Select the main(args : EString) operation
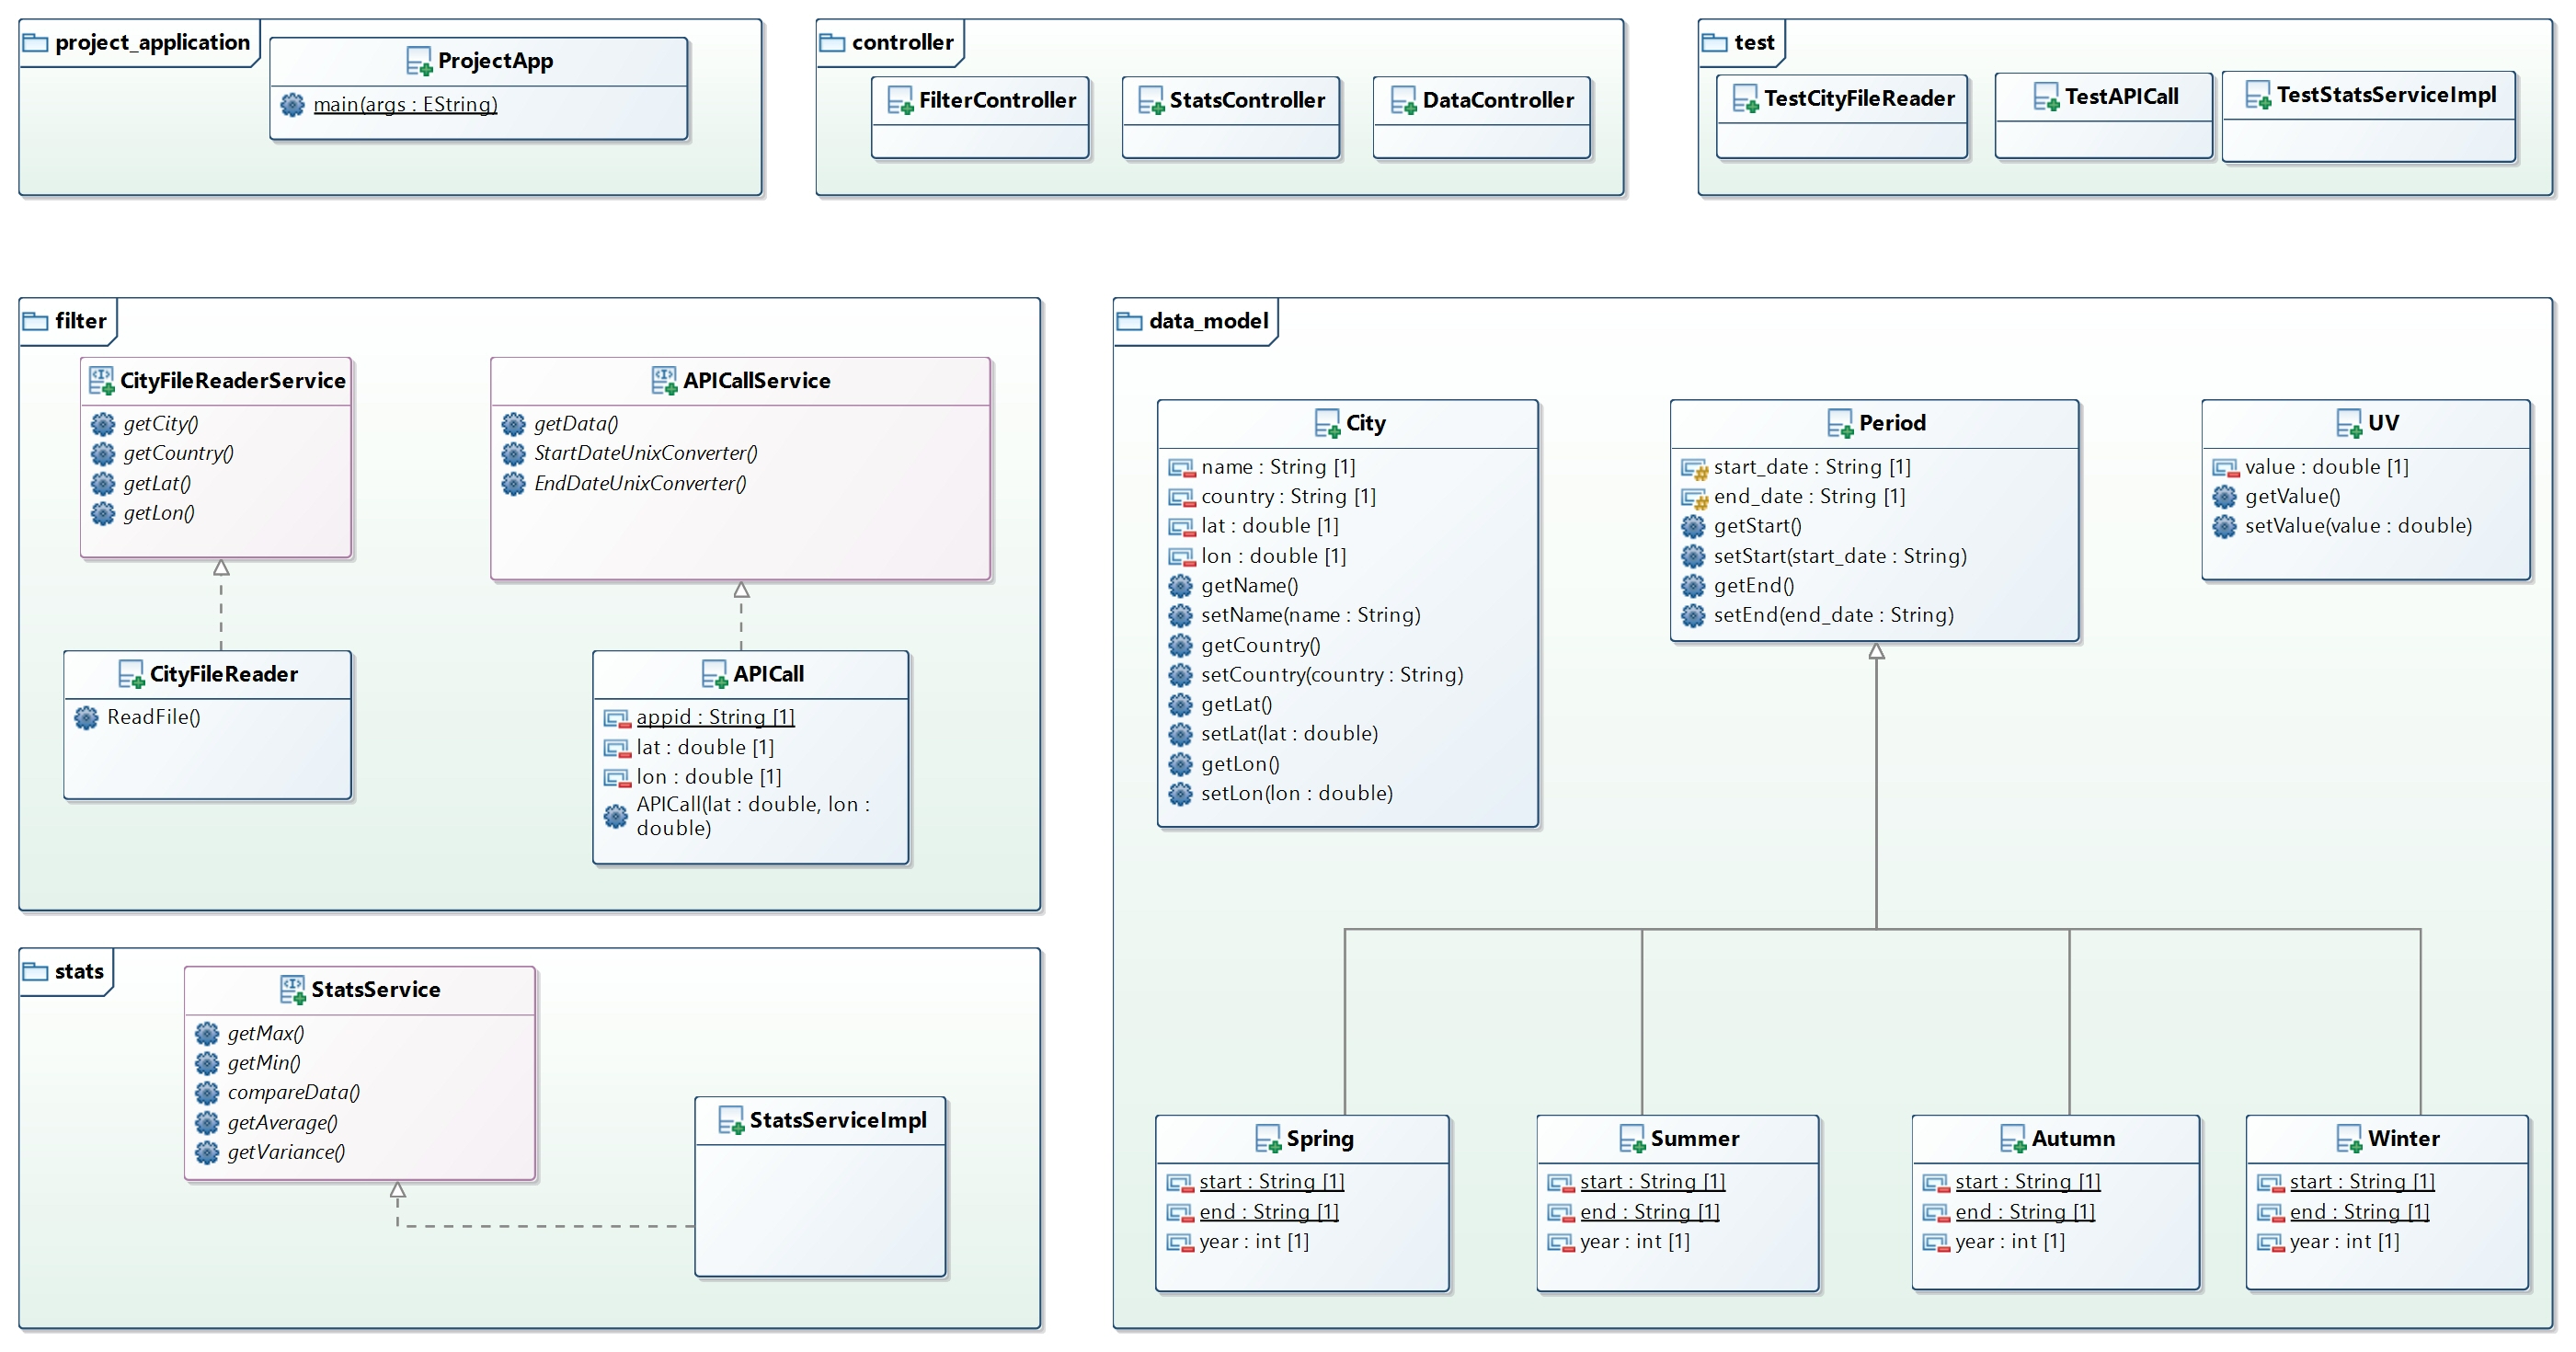Viewport: 2576px width, 1352px height. [x=404, y=104]
